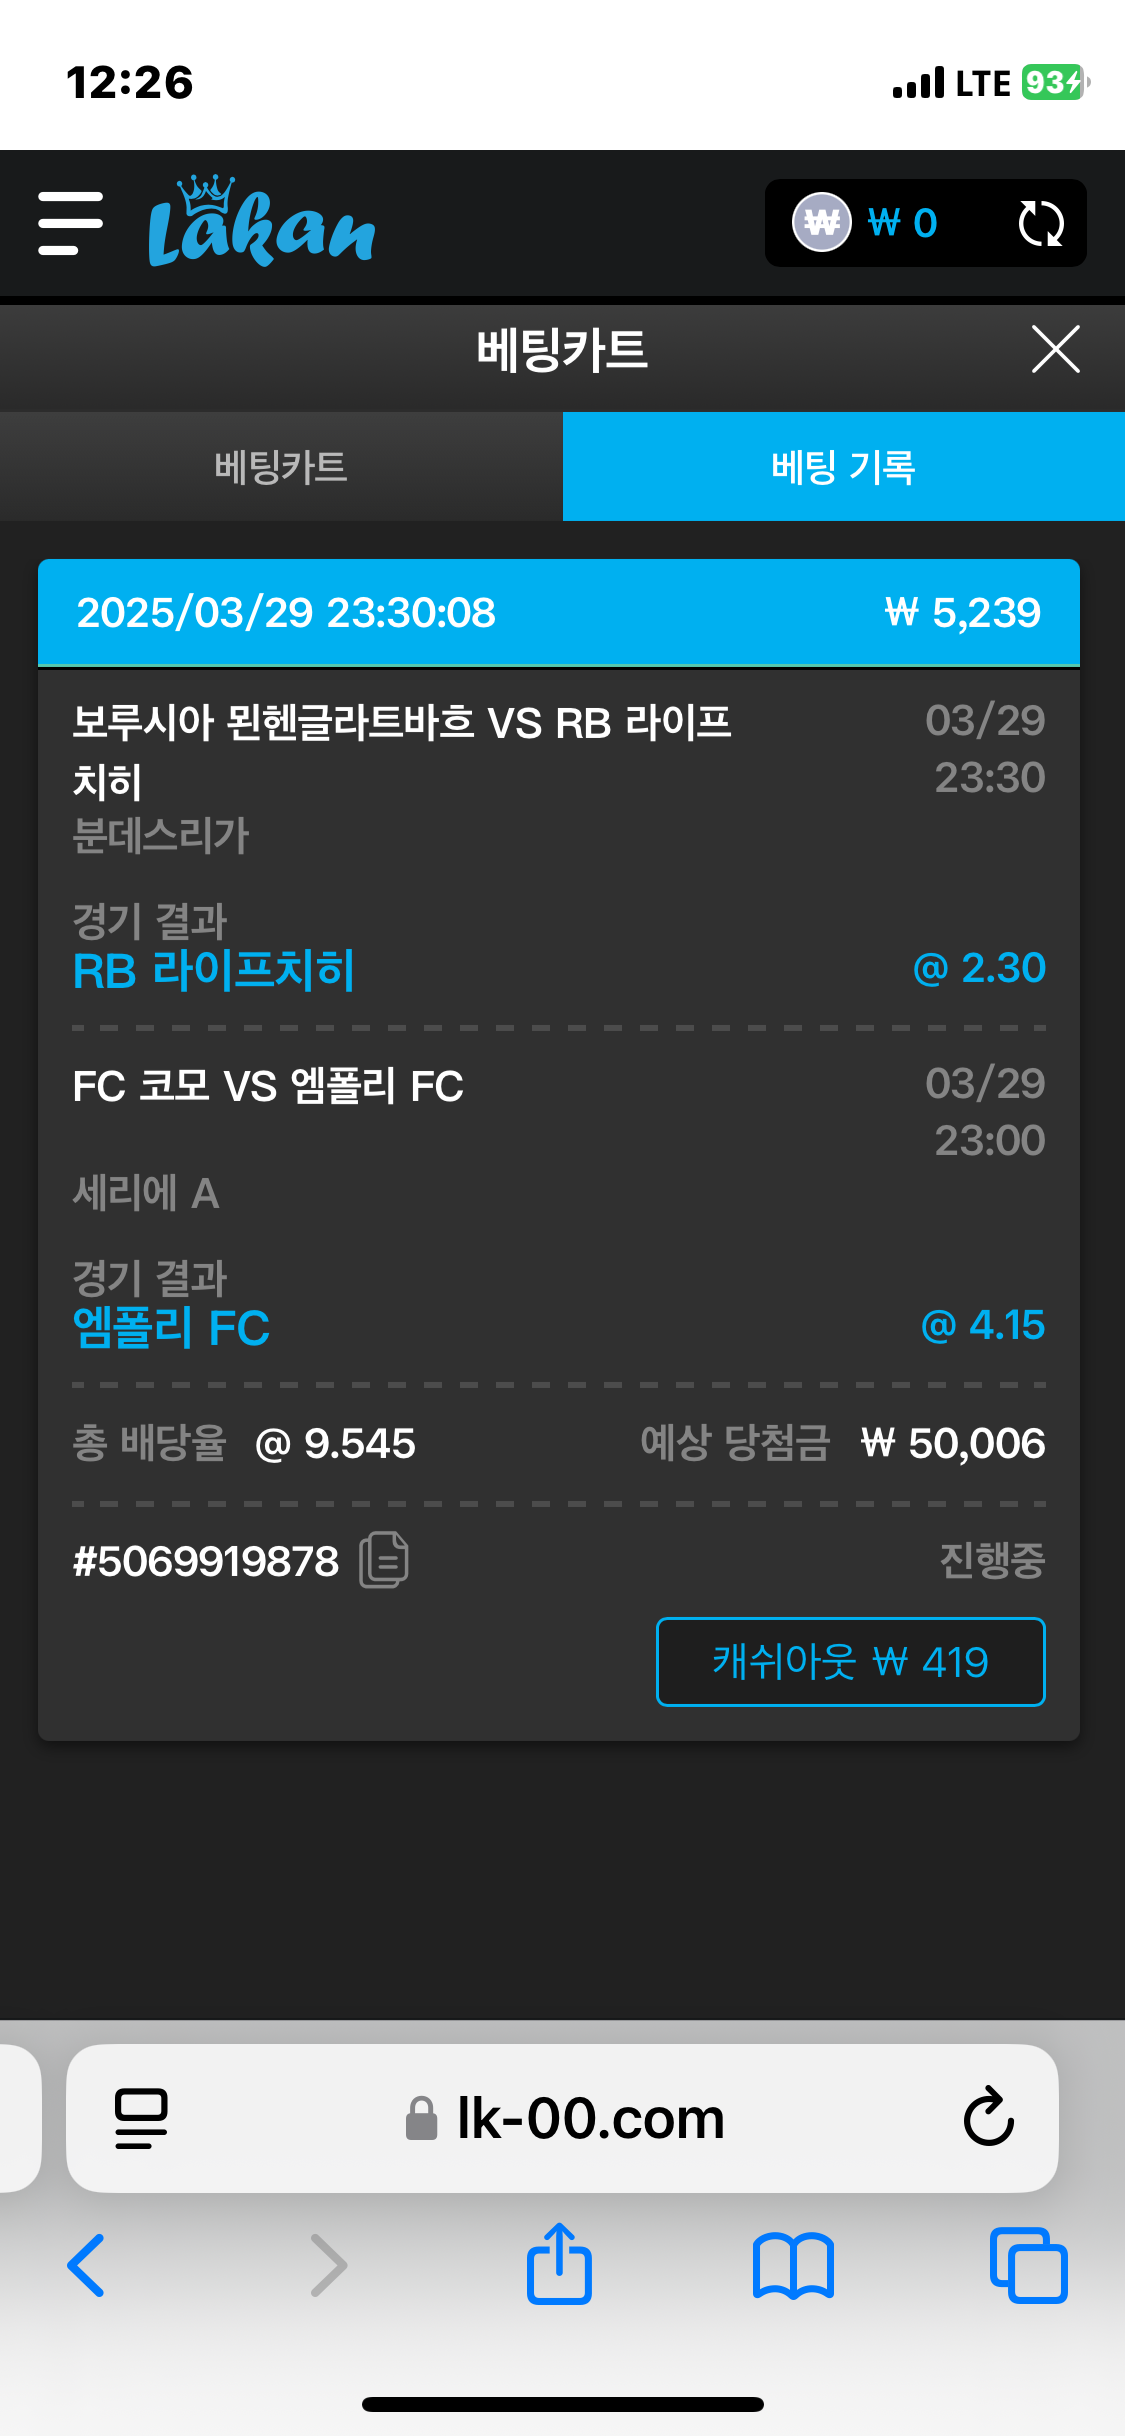The height and width of the screenshot is (2436, 1125).
Task: Open Safari bookmarks
Action: pos(793,2265)
